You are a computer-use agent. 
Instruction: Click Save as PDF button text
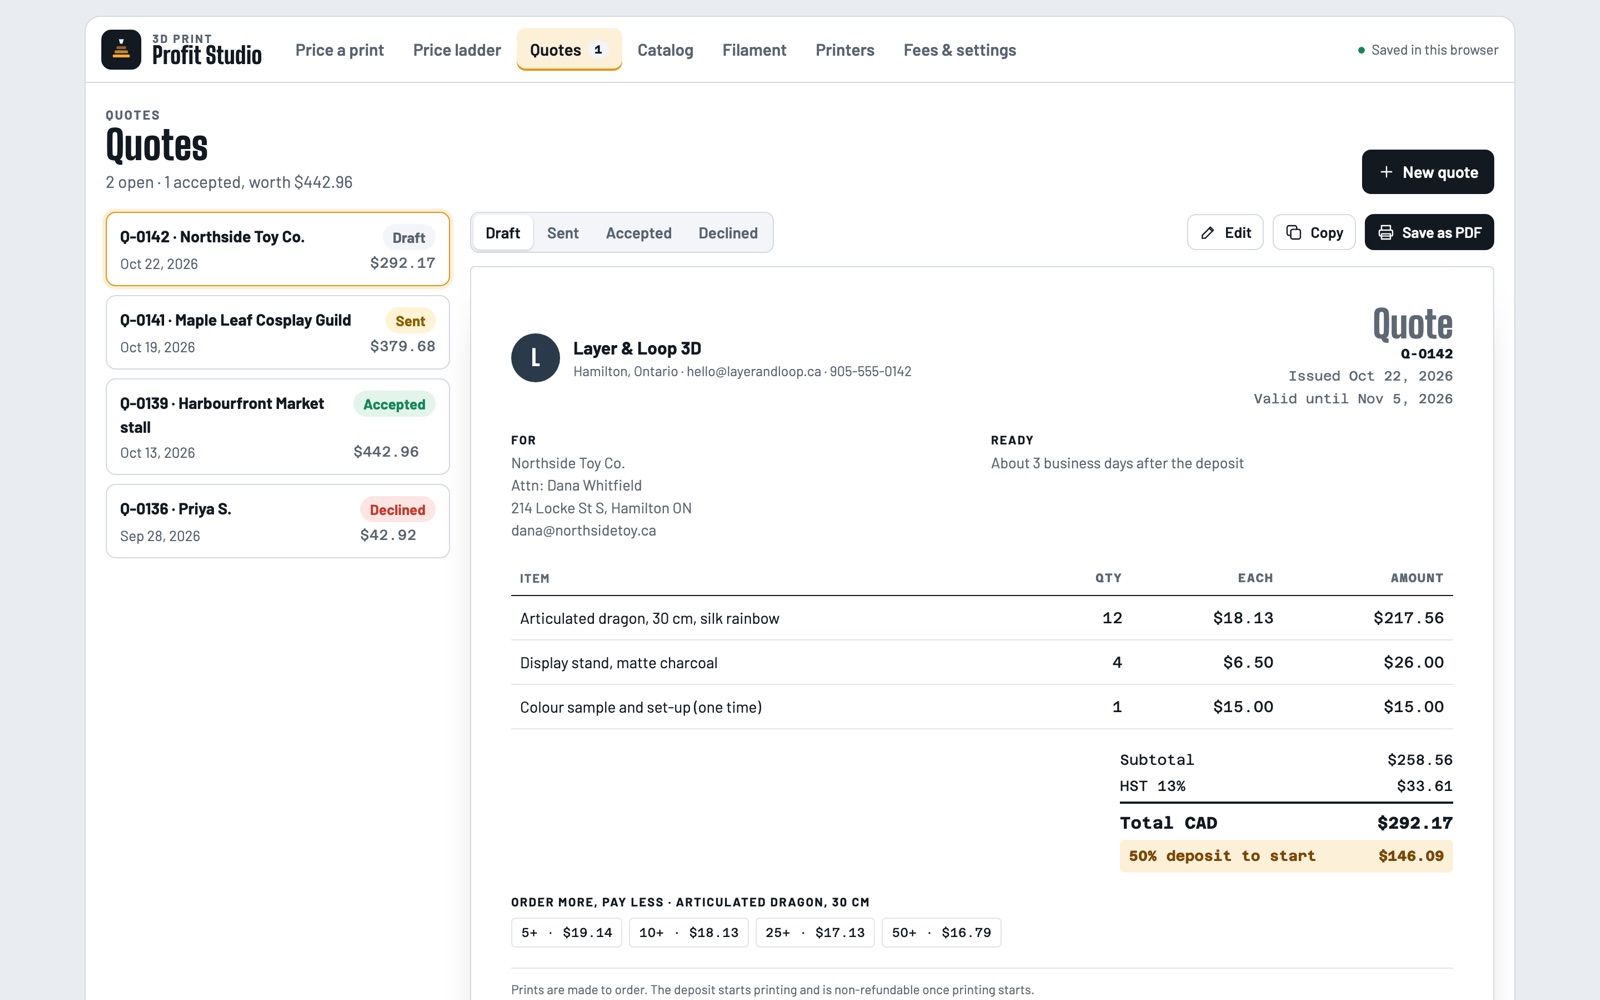(x=1441, y=233)
